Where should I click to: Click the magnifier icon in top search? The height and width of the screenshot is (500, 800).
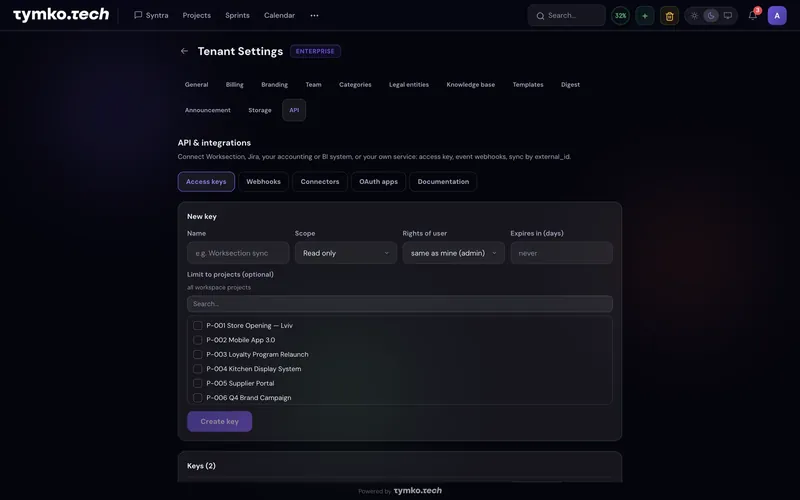coord(540,16)
